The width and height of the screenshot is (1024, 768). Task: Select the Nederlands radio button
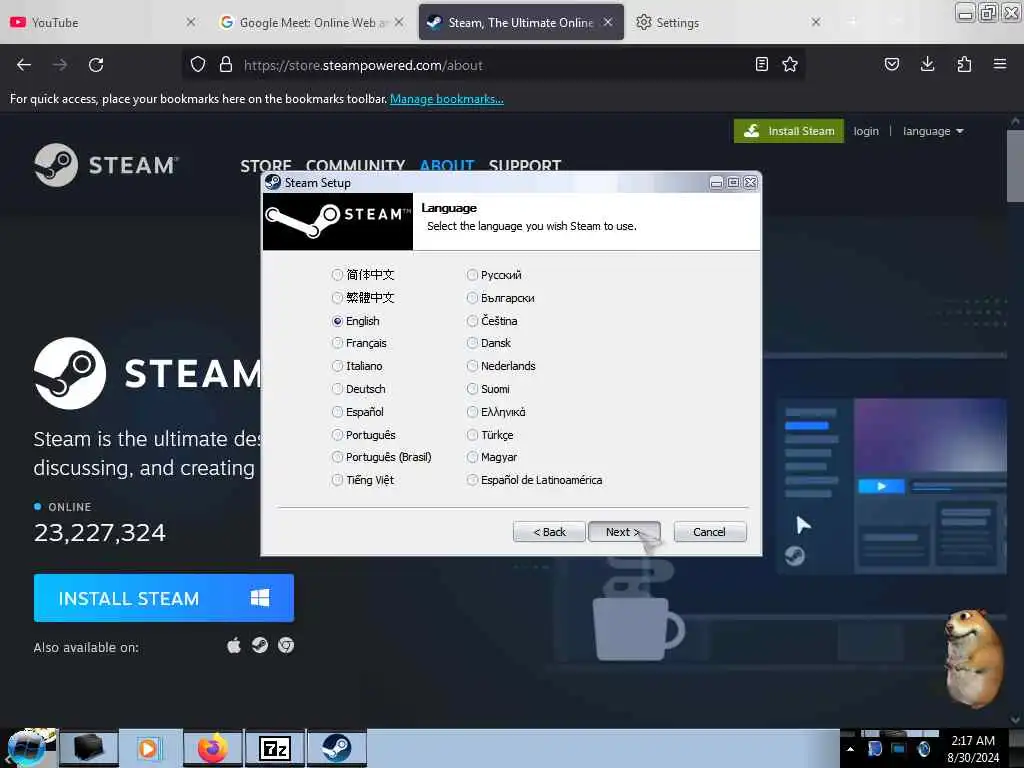pyautogui.click(x=472, y=366)
